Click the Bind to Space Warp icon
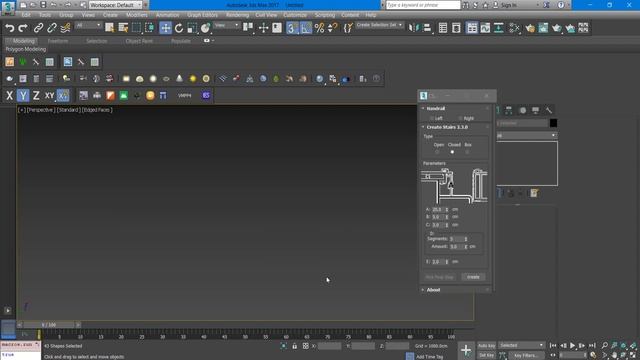This screenshot has width=640, height=360. coord(65,28)
